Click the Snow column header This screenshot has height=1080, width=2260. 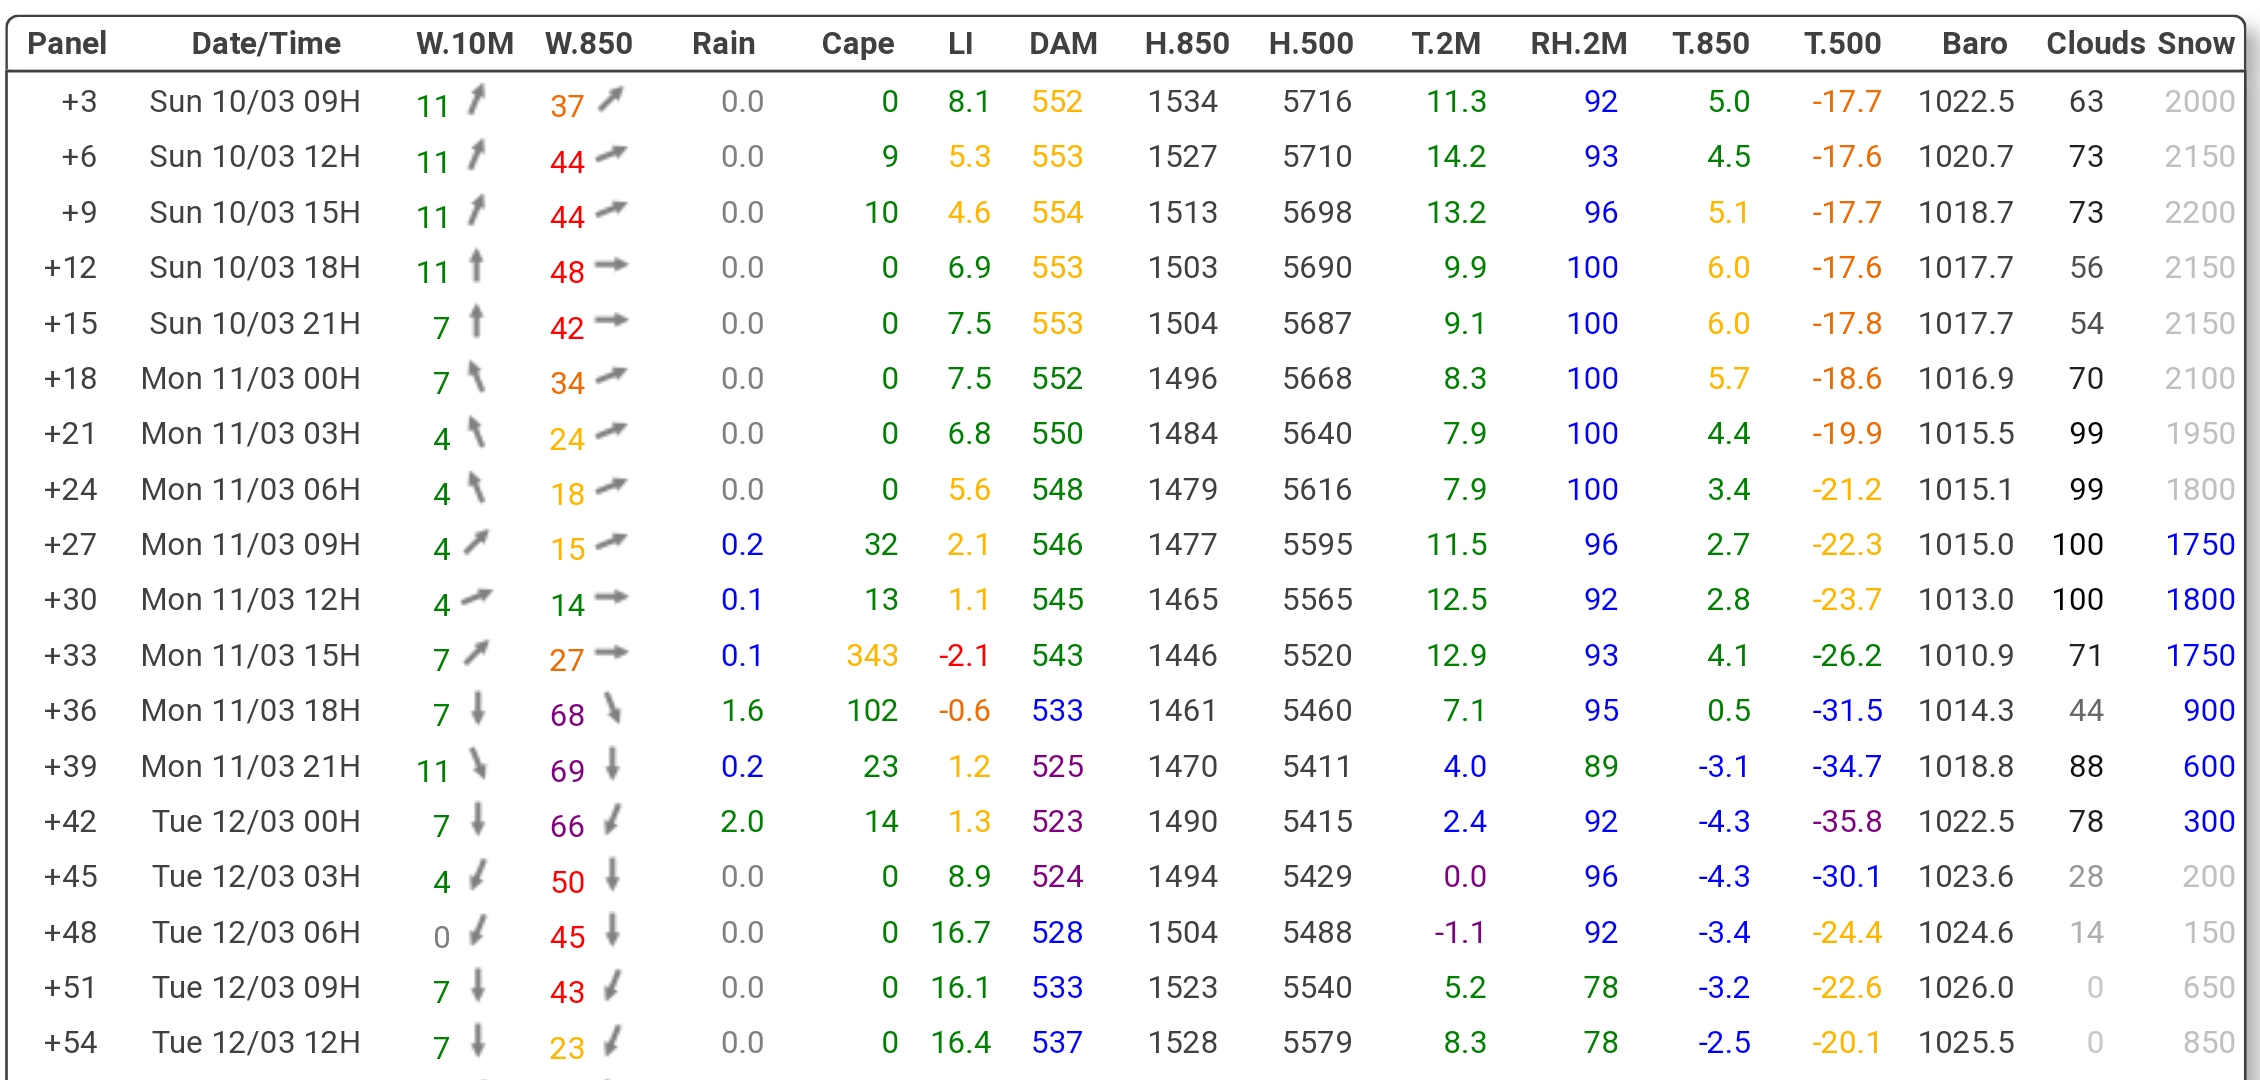point(2196,43)
